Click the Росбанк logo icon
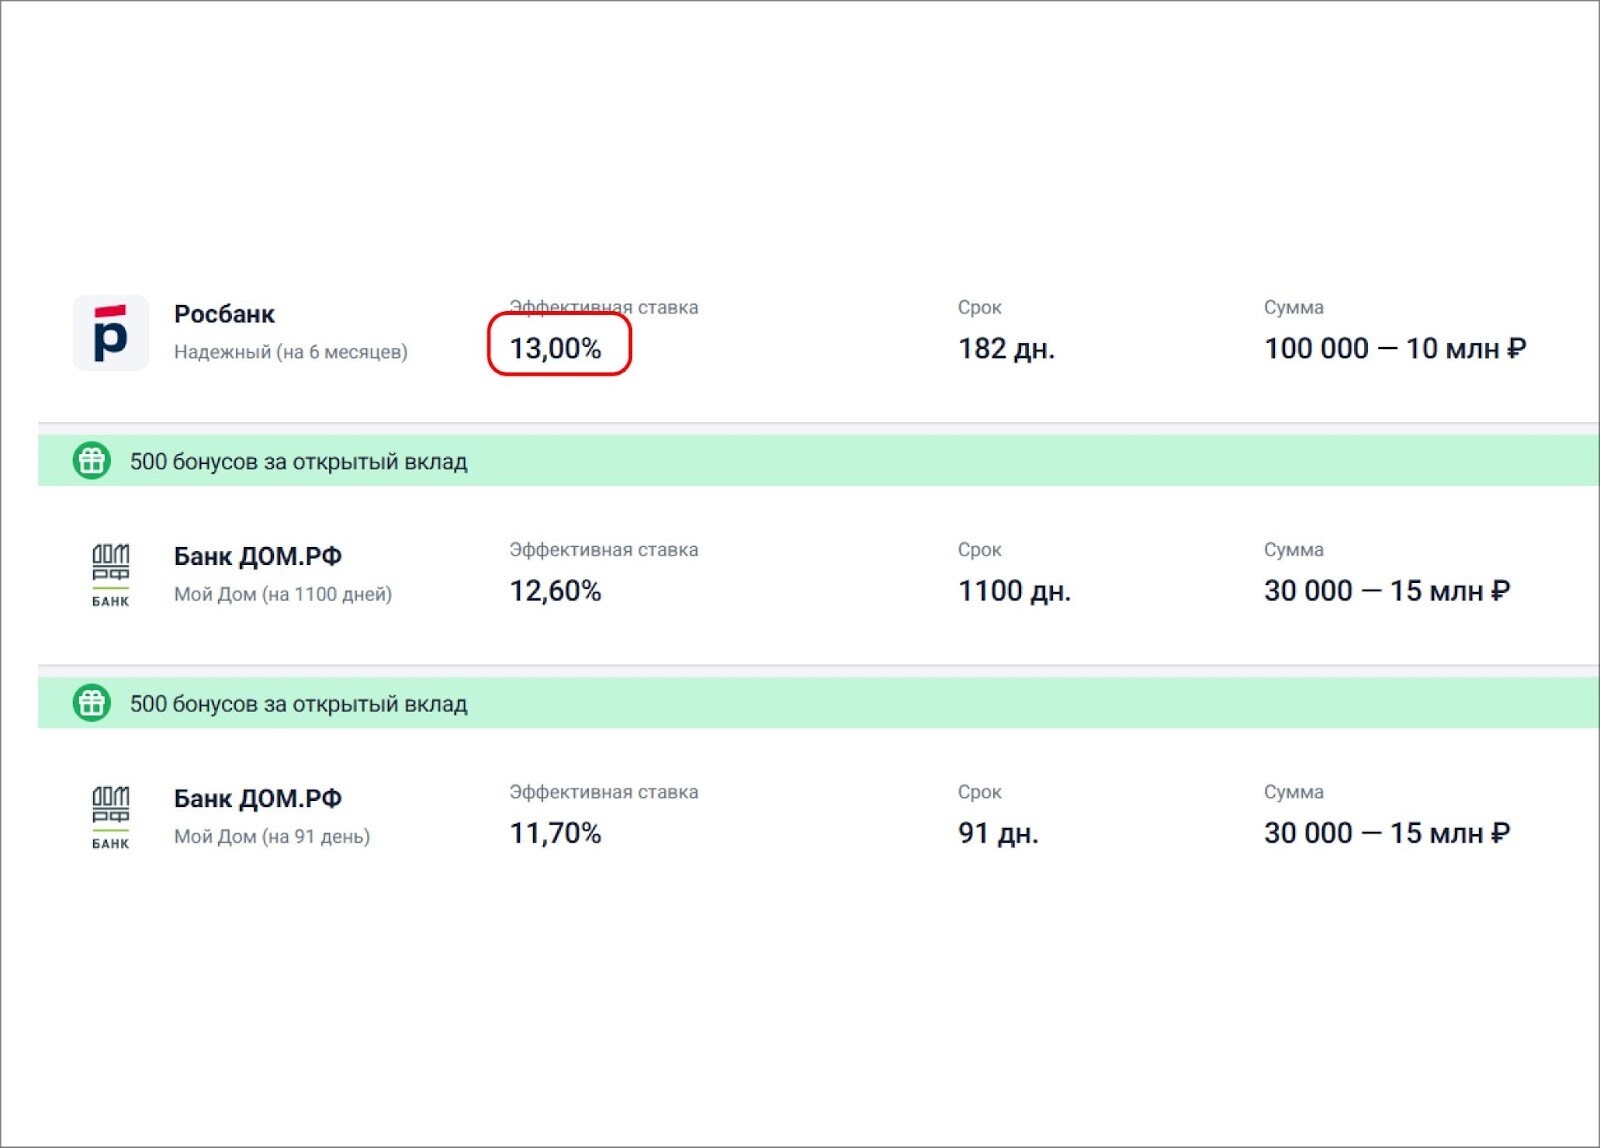The height and width of the screenshot is (1148, 1600). pyautogui.click(x=111, y=333)
